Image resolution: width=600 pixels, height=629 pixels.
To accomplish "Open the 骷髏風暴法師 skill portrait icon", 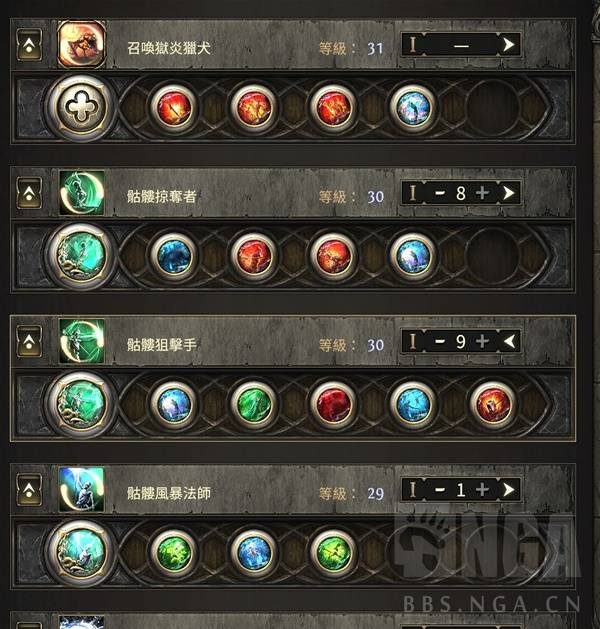I will tap(82, 490).
